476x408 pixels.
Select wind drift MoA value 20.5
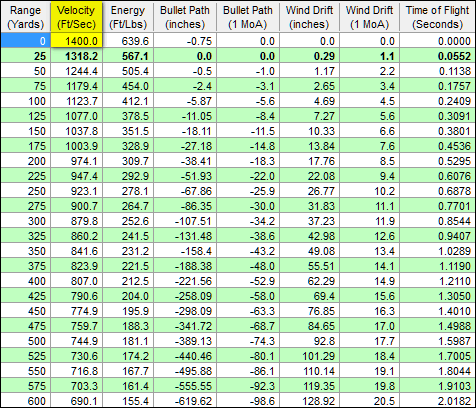click(x=370, y=400)
